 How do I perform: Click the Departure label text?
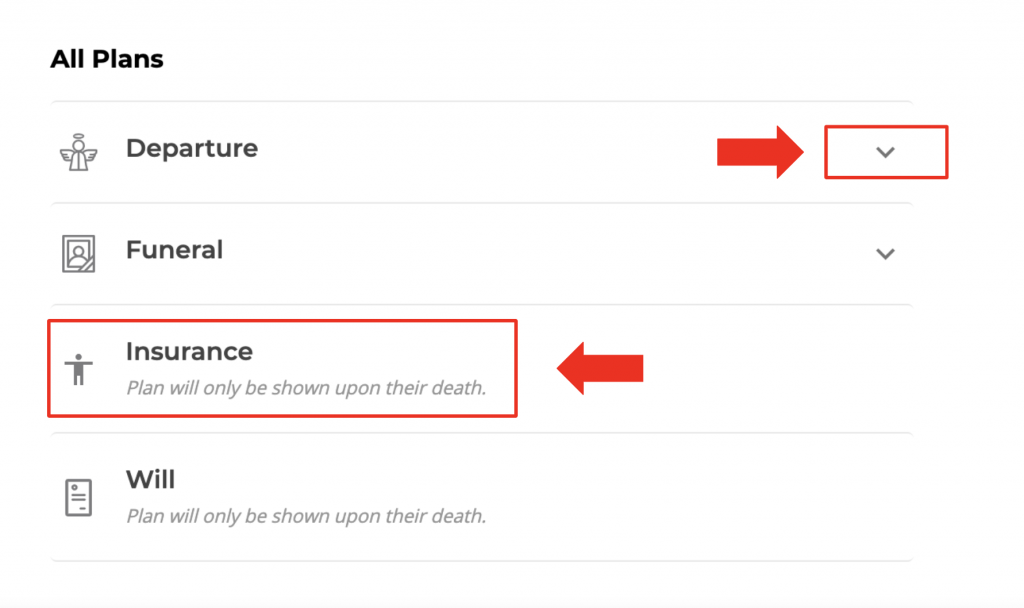192,148
